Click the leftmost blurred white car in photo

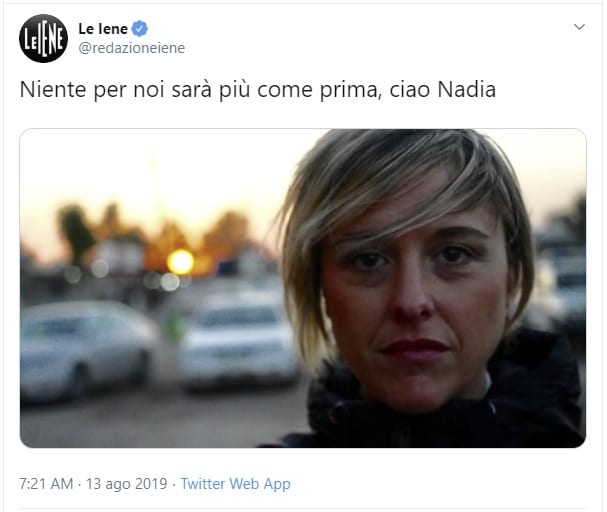[x=87, y=350]
